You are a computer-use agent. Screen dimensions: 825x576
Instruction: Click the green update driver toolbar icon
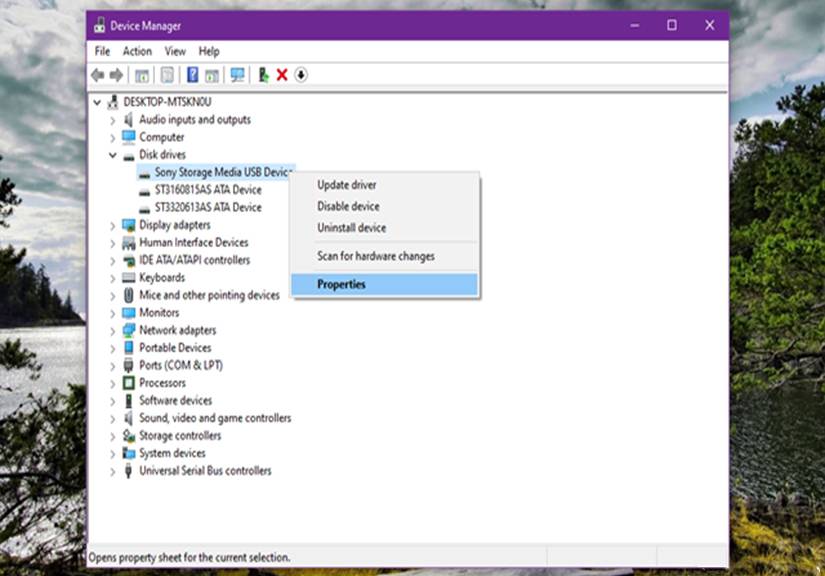(x=263, y=75)
